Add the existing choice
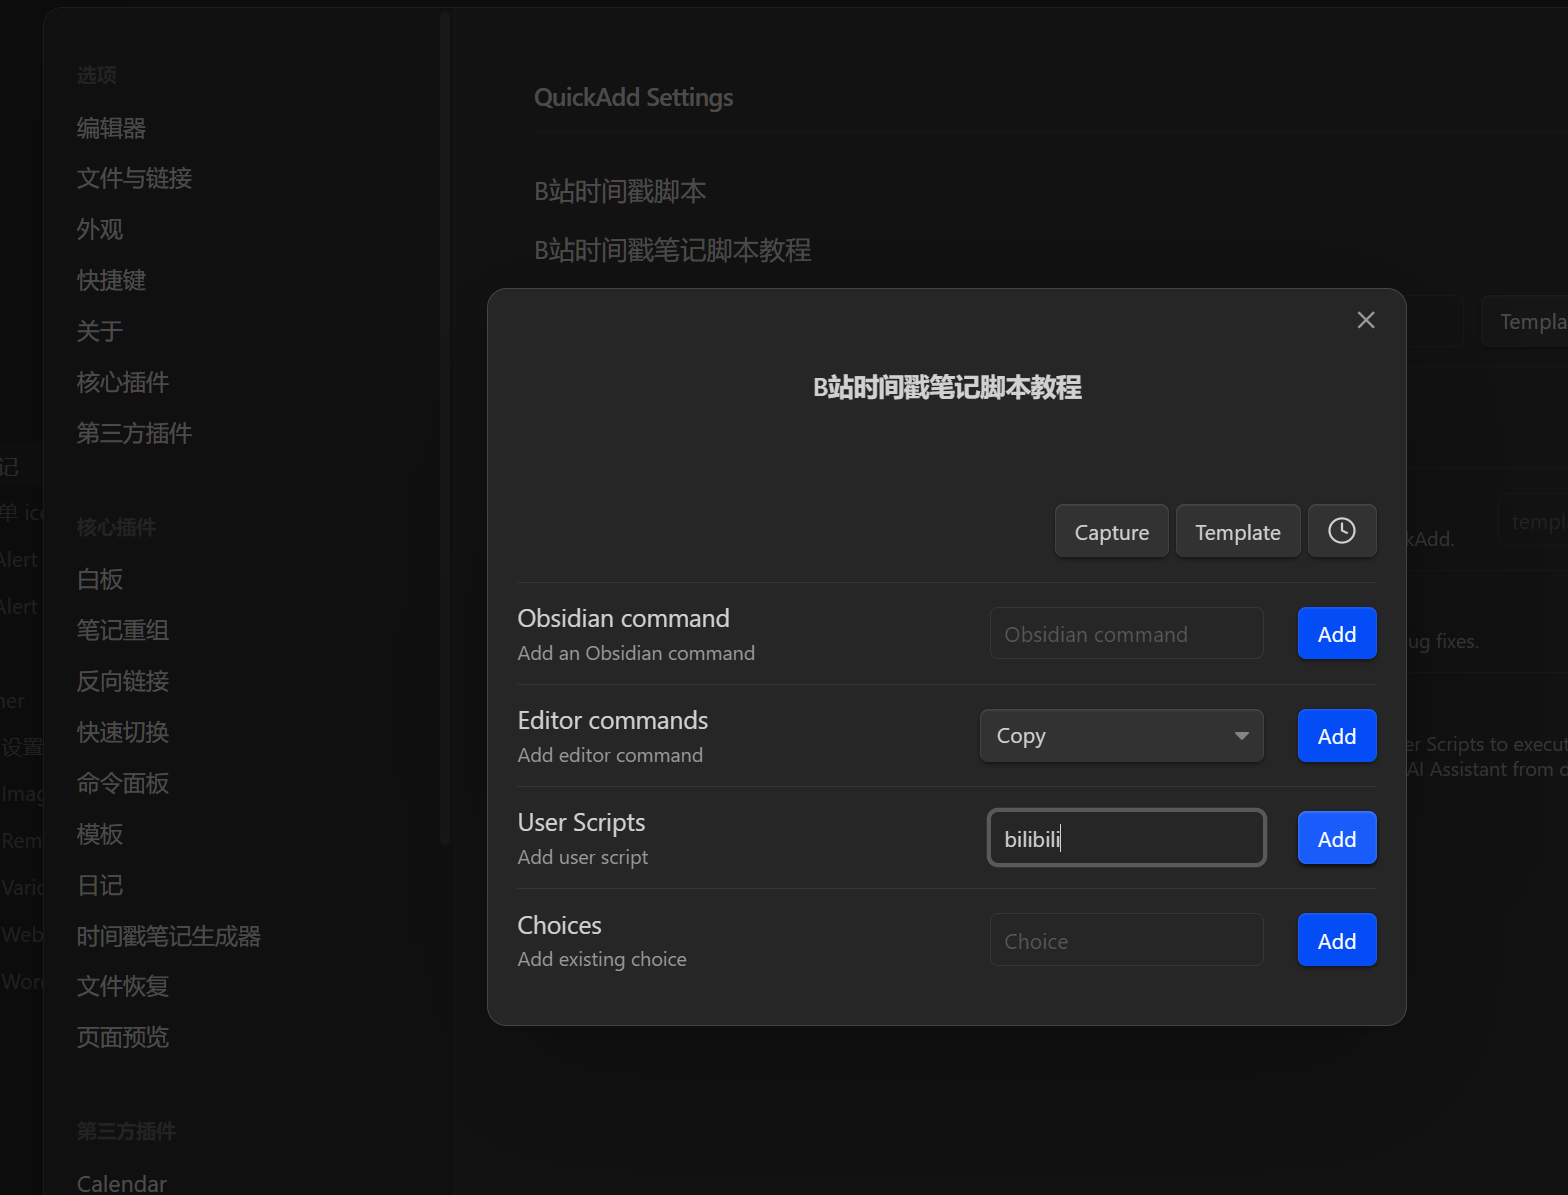 coord(1336,941)
